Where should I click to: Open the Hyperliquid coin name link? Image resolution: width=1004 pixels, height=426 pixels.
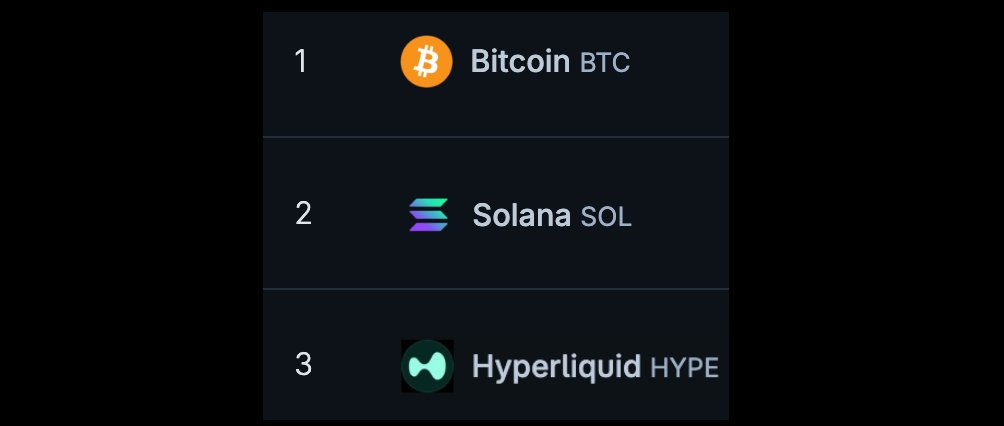click(x=556, y=367)
